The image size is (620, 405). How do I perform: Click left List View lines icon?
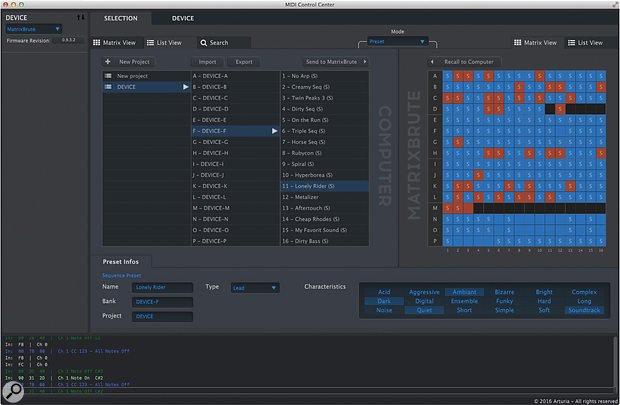[150, 42]
